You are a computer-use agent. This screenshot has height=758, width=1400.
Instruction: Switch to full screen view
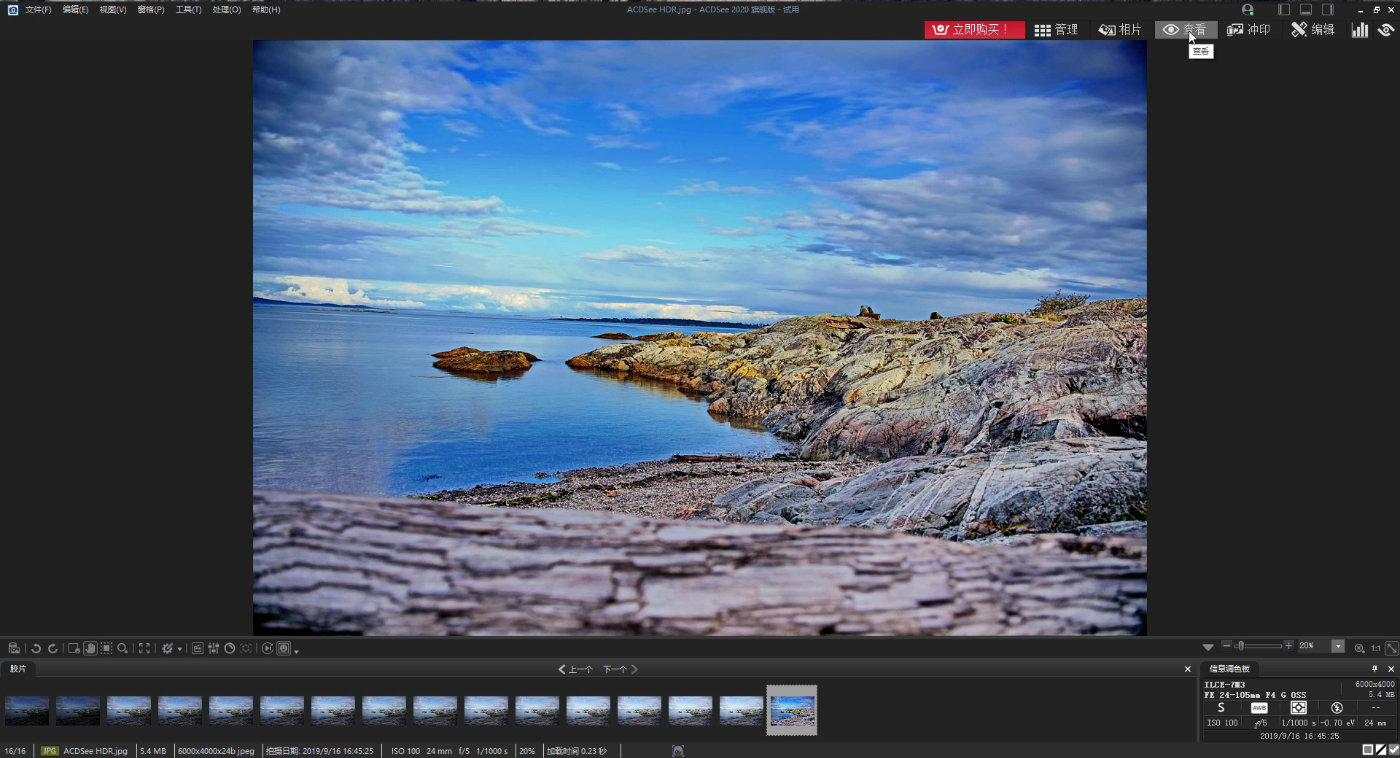pyautogui.click(x=144, y=648)
